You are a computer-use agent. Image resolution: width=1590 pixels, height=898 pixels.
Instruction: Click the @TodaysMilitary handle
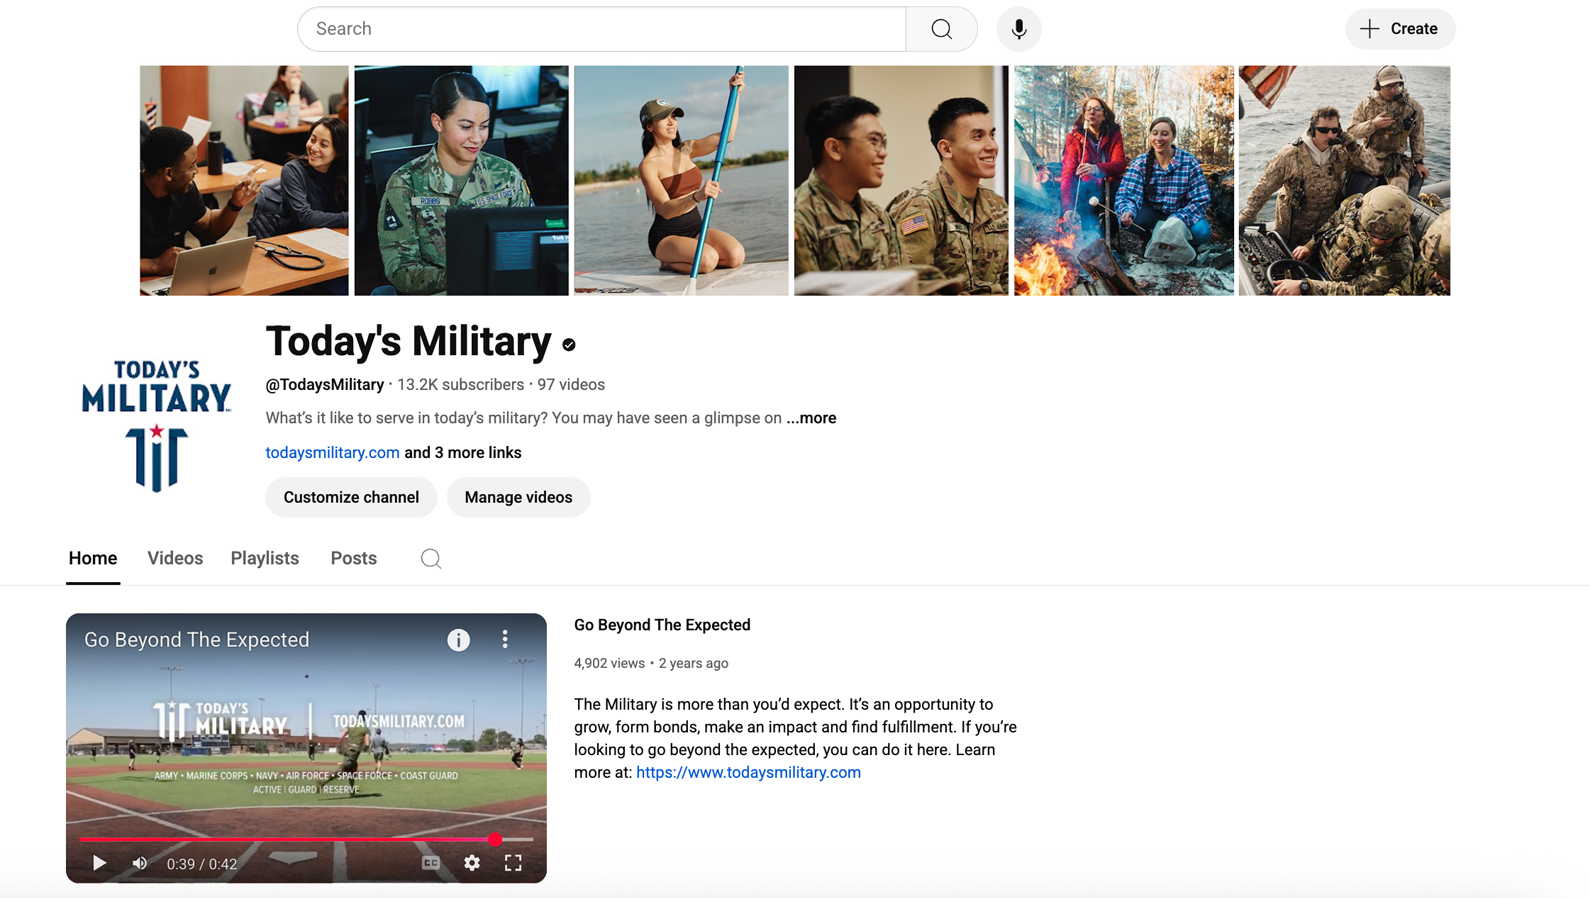coord(324,385)
